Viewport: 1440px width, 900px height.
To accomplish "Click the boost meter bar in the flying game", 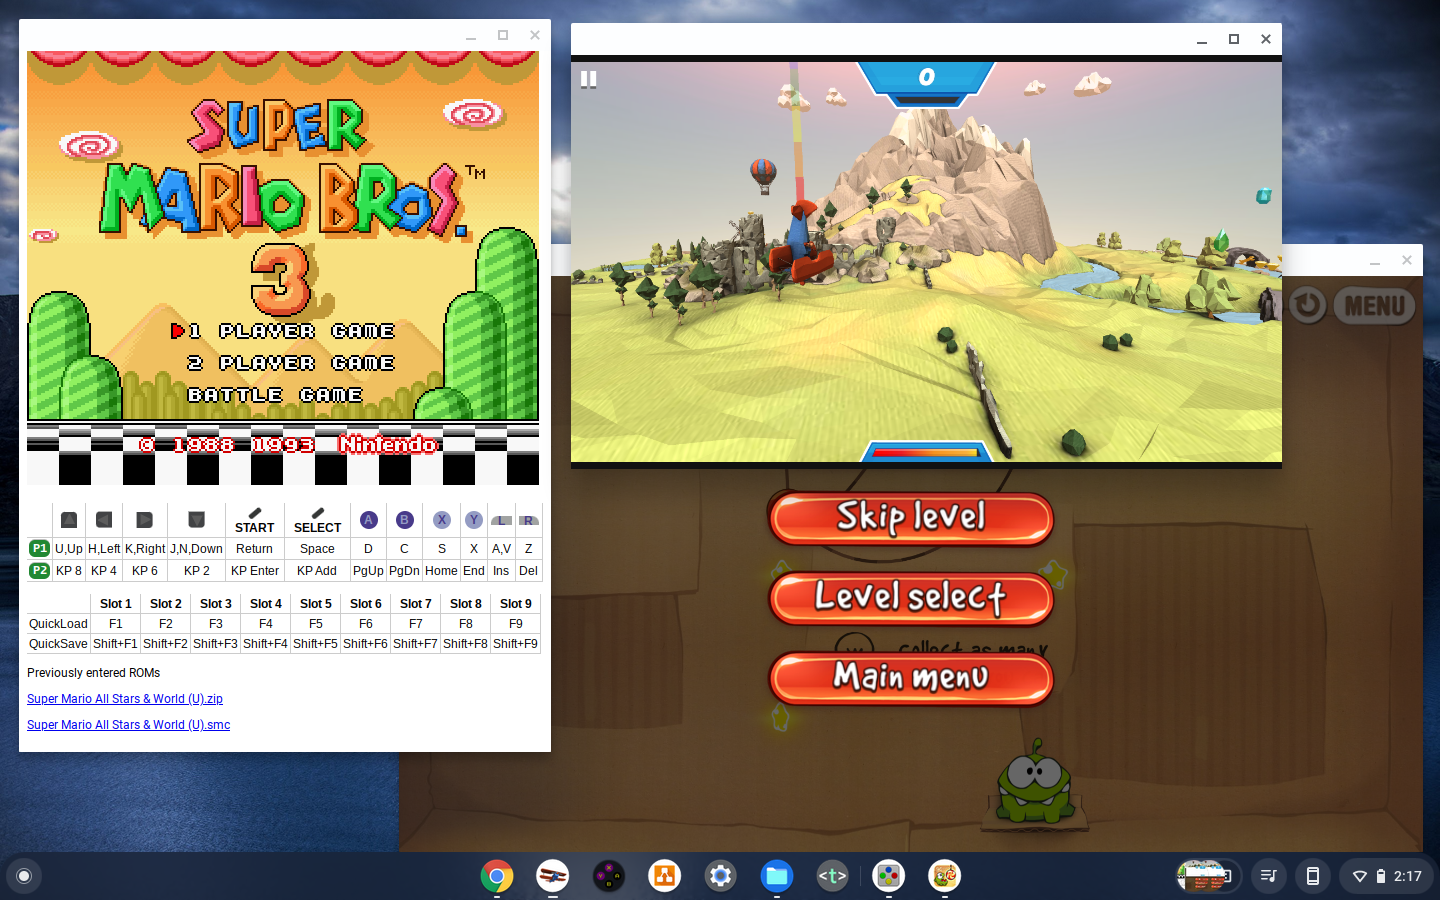I will pos(926,453).
